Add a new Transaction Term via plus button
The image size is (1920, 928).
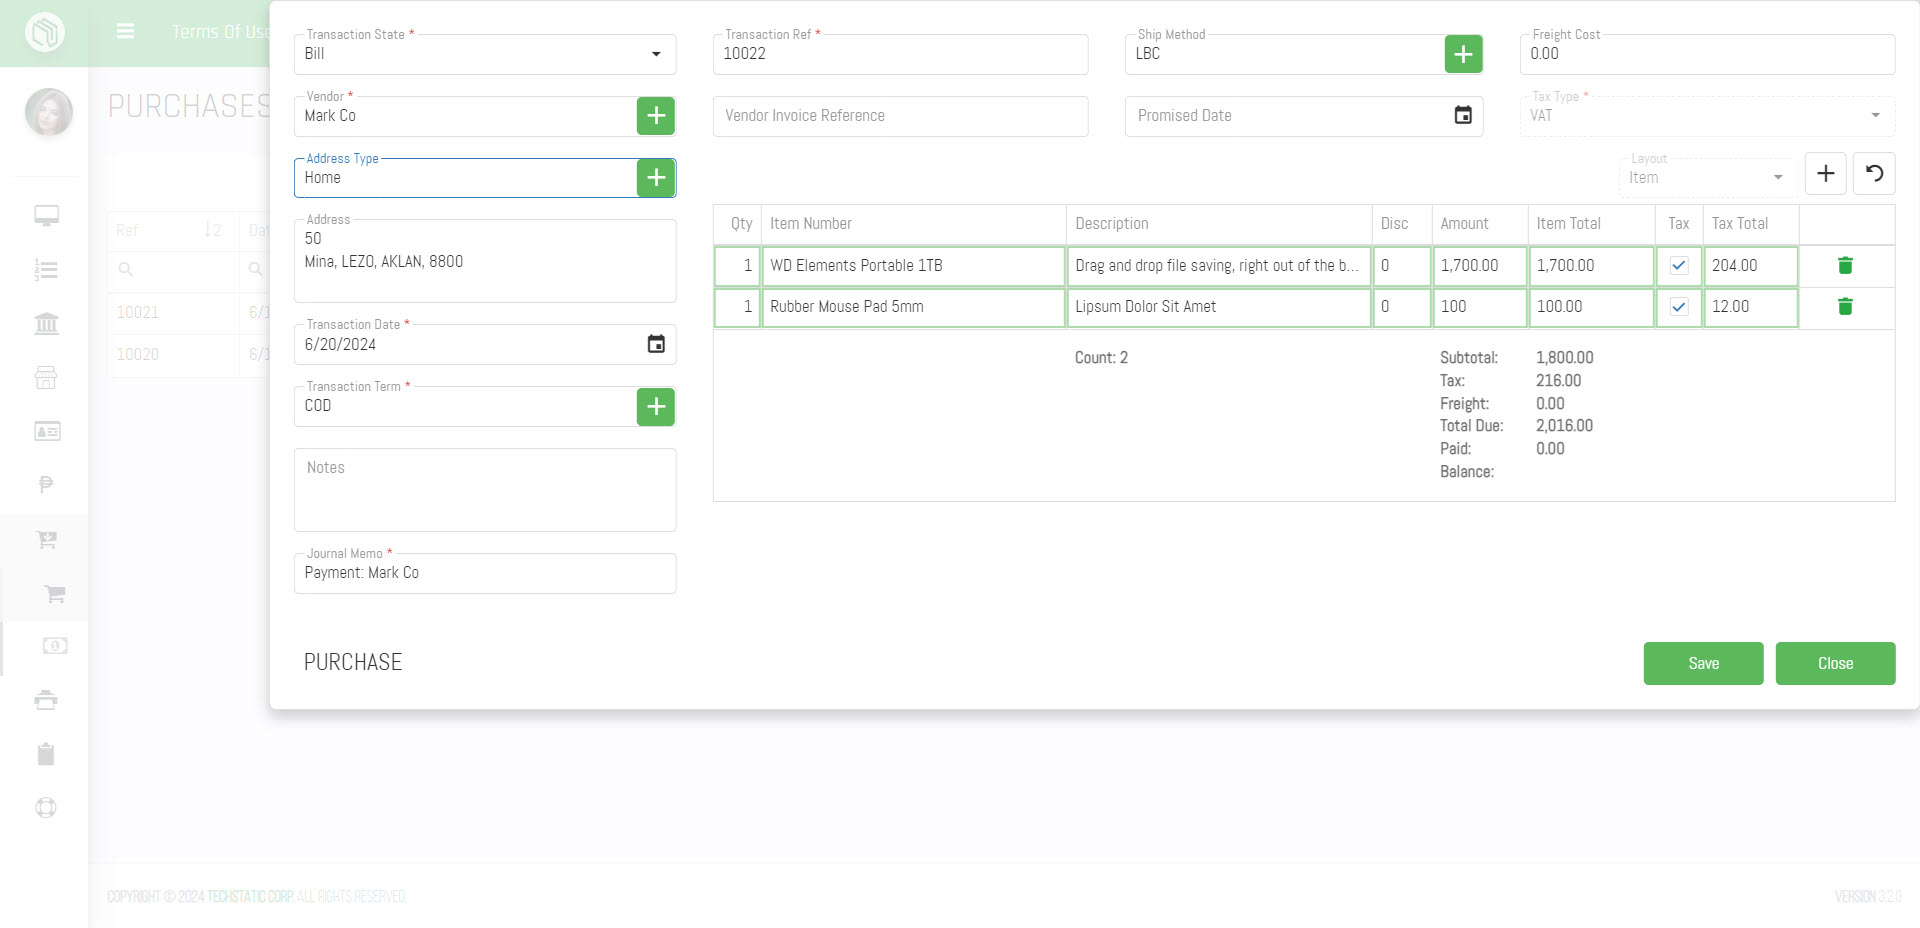(x=655, y=407)
